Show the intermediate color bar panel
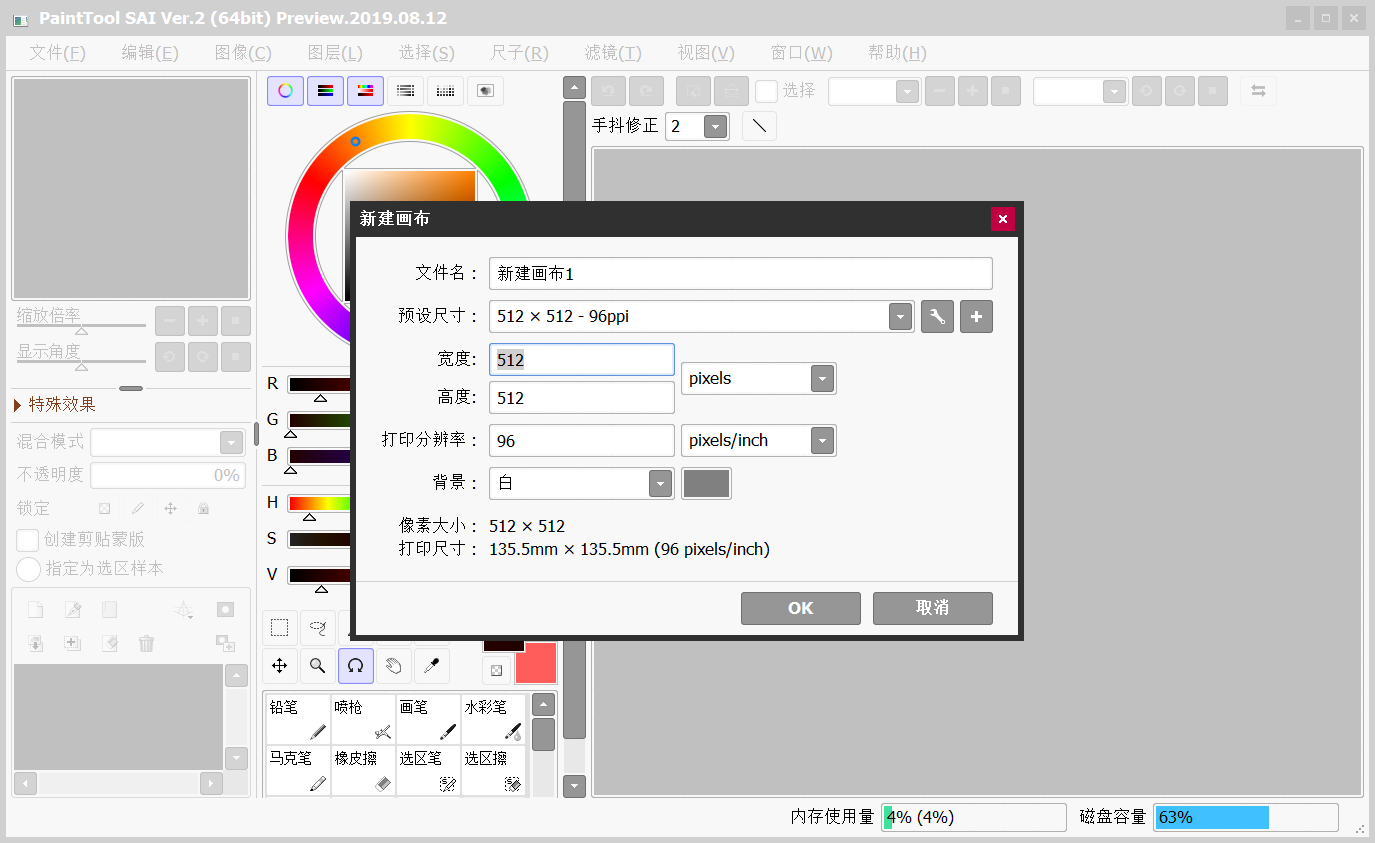This screenshot has width=1375, height=843. pyautogui.click(x=405, y=91)
